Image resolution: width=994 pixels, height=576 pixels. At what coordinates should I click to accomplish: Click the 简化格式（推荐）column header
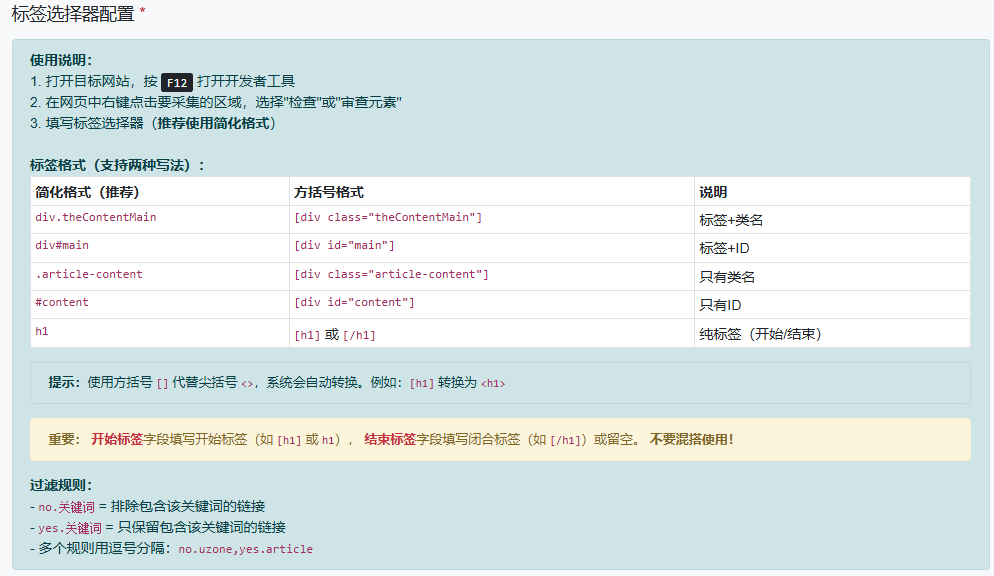(87, 192)
